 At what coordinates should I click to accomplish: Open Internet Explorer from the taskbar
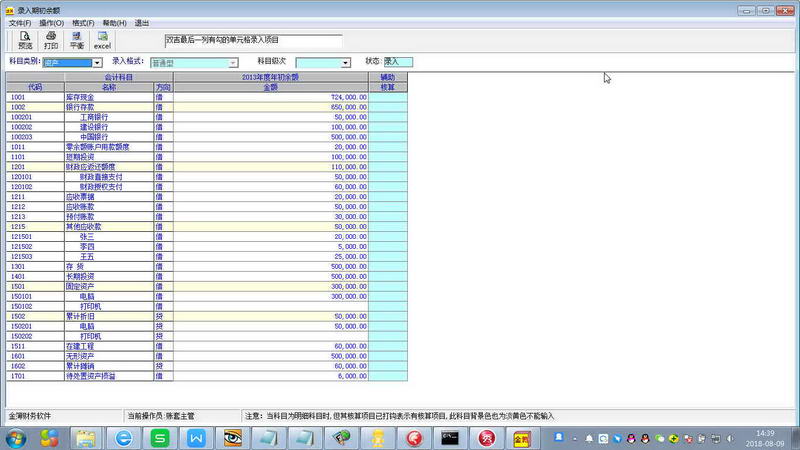click(x=123, y=438)
